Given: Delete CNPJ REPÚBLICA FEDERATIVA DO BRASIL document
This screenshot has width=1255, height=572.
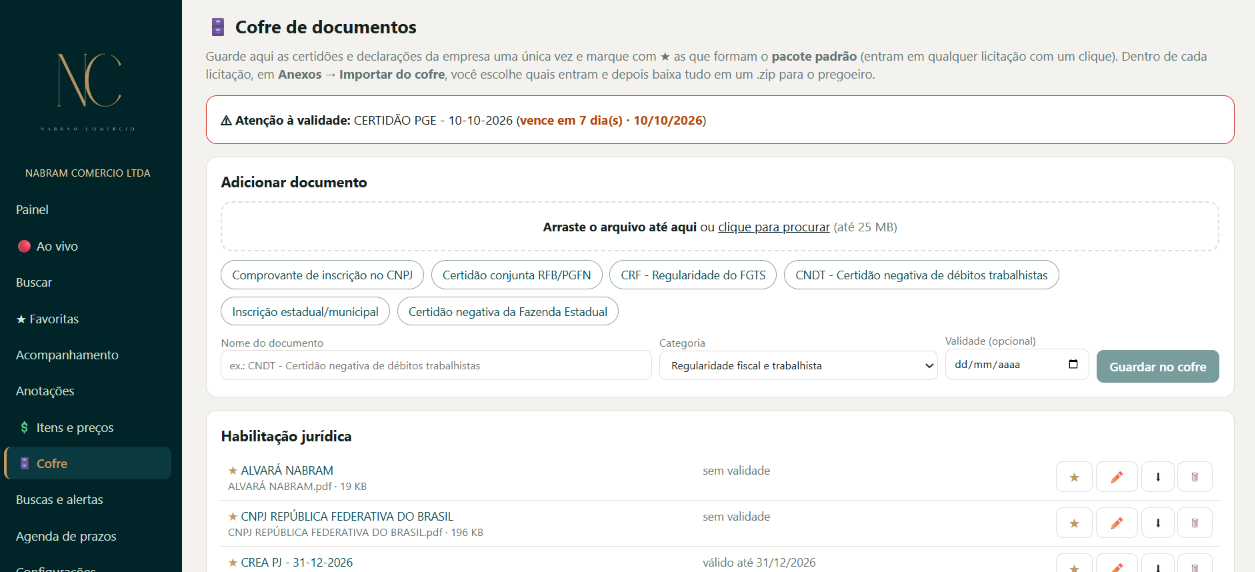Looking at the screenshot, I should tap(1194, 523).
